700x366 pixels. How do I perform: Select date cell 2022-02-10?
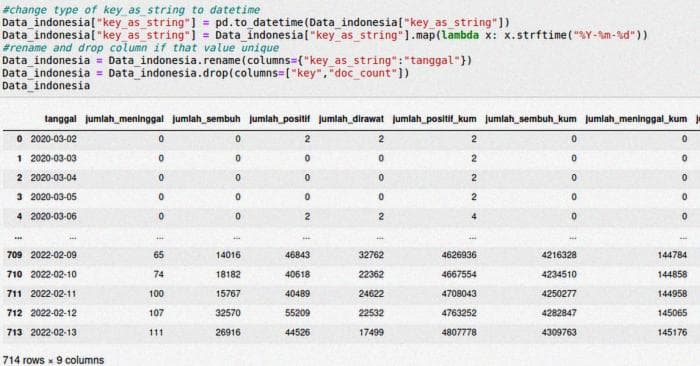(54, 274)
